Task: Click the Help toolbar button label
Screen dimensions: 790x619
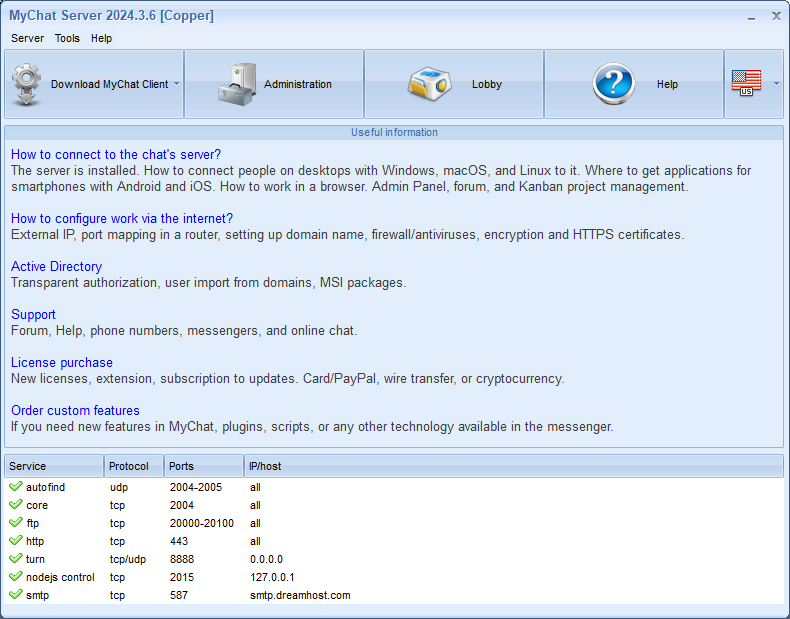Action: 667,84
